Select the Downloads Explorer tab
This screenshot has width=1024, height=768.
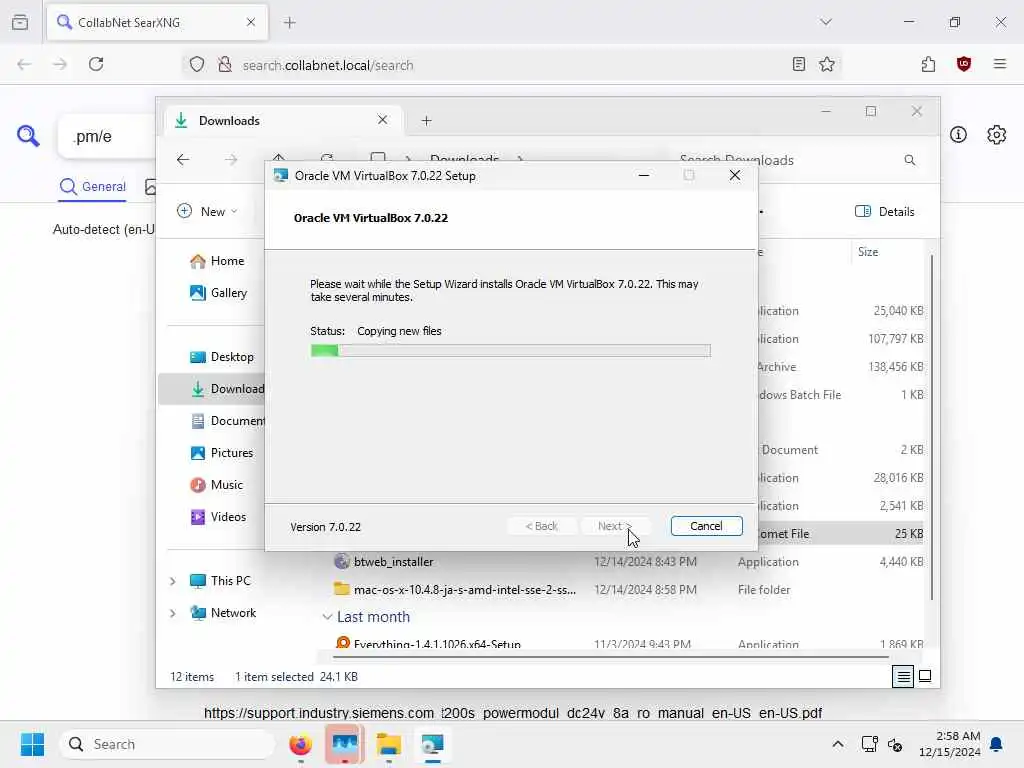(x=283, y=120)
